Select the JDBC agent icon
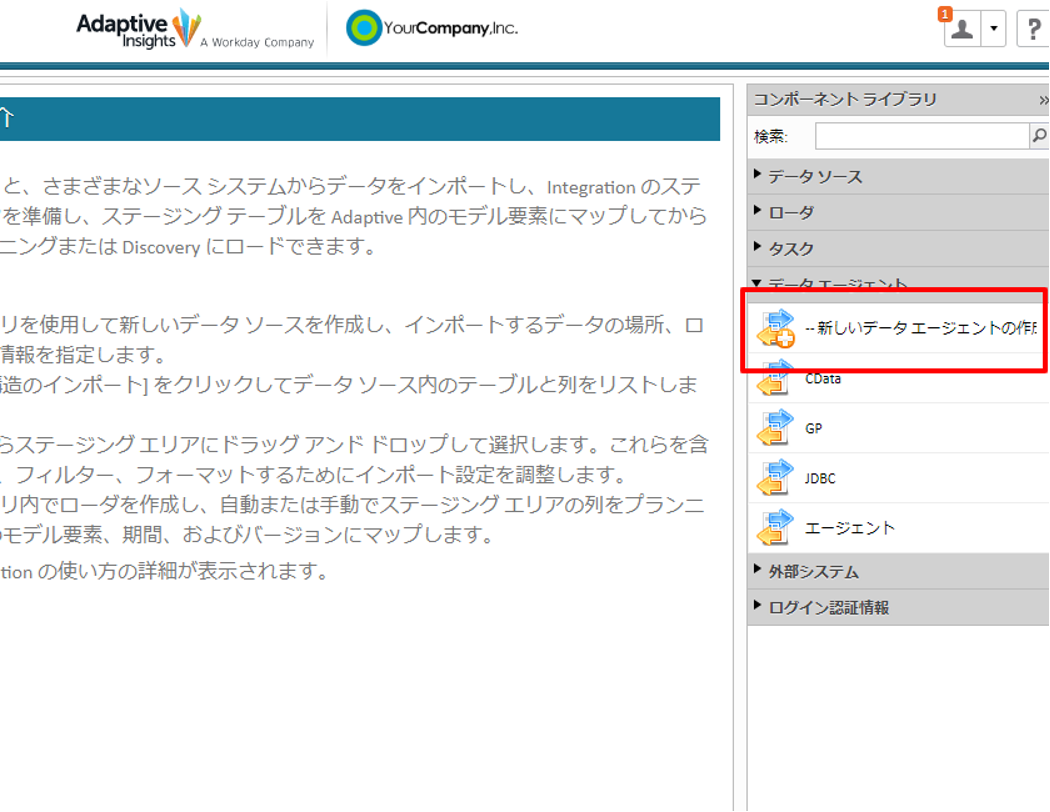This screenshot has width=1050, height=812. pyautogui.click(x=775, y=478)
